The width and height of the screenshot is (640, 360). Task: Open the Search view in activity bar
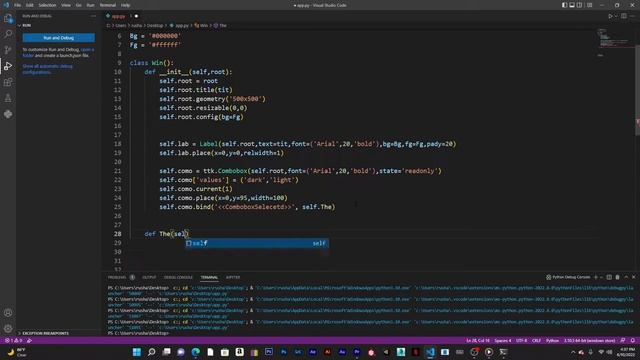click(8, 34)
